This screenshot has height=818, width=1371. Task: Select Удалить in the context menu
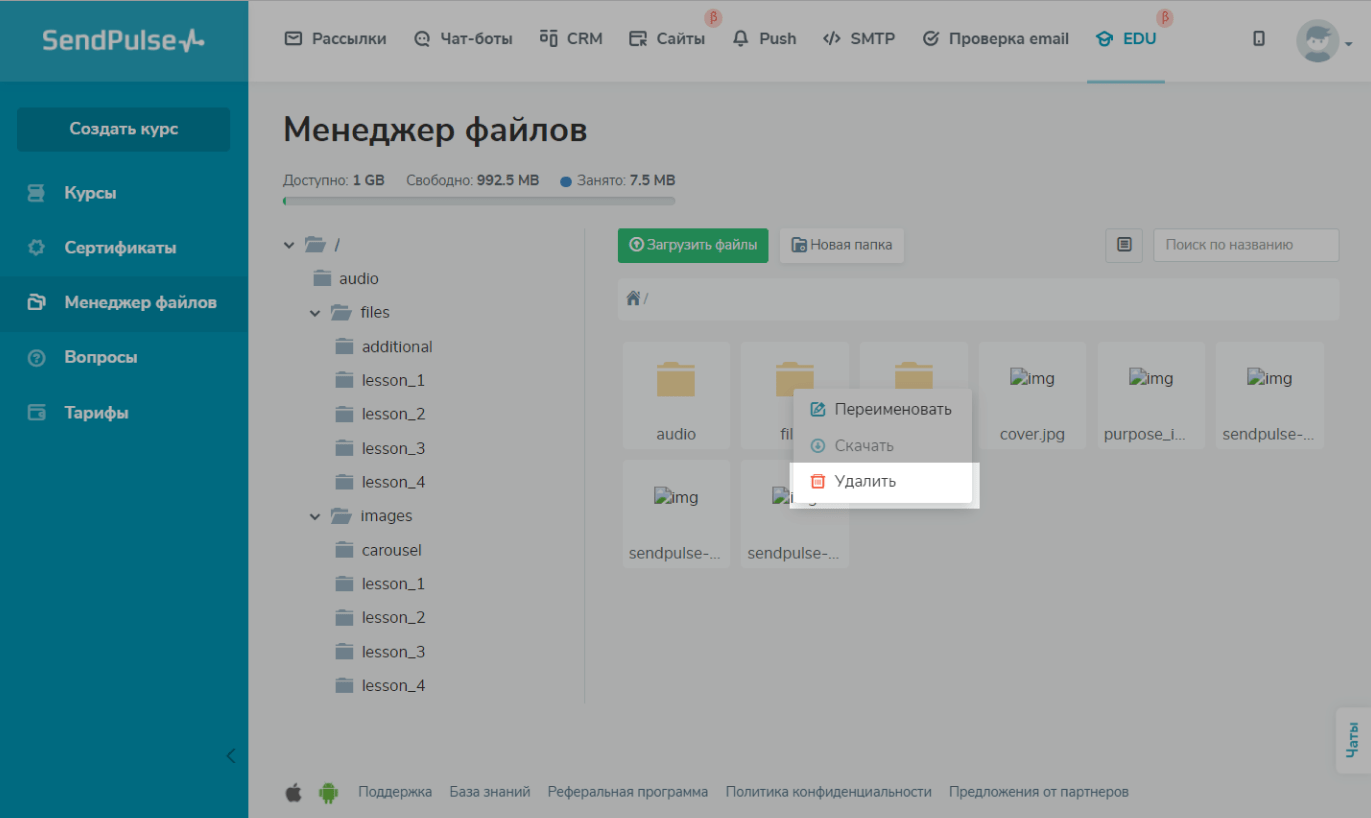(865, 481)
